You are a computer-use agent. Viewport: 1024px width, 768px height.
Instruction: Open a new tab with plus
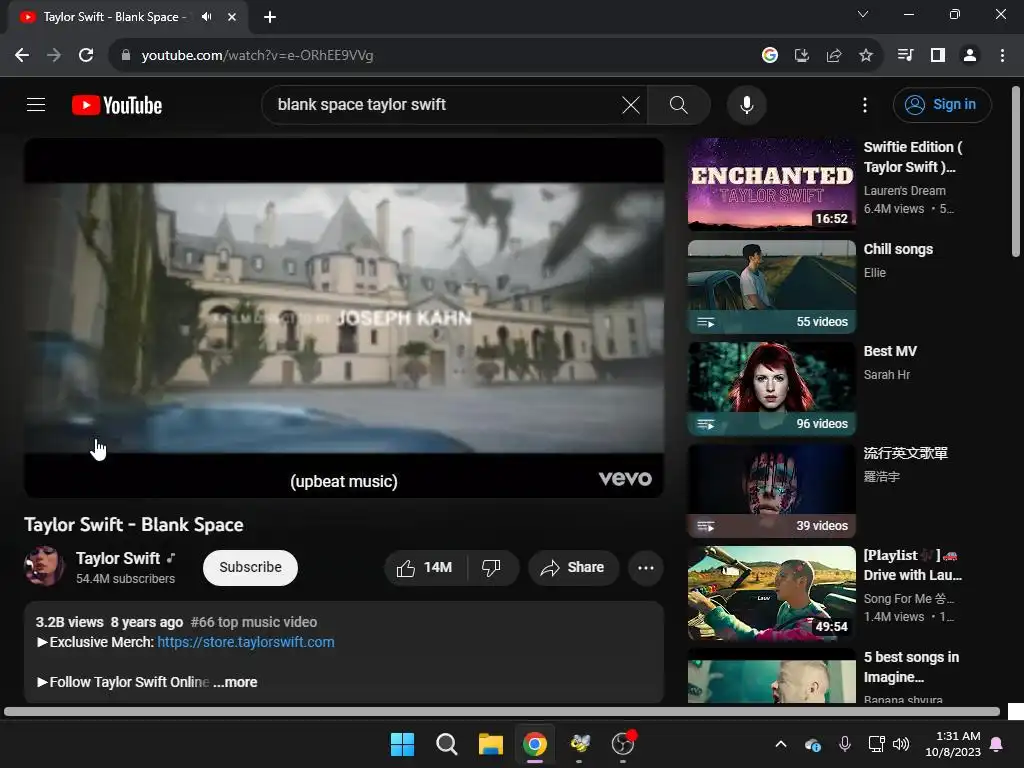[x=270, y=17]
